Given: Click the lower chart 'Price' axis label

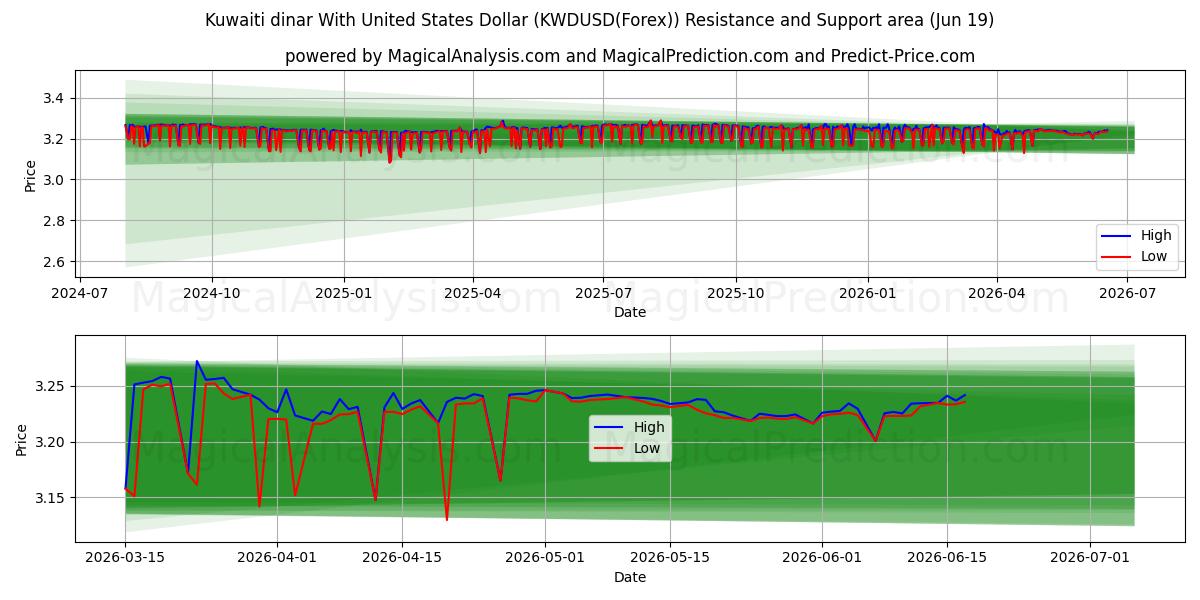Looking at the screenshot, I should 22,439.
